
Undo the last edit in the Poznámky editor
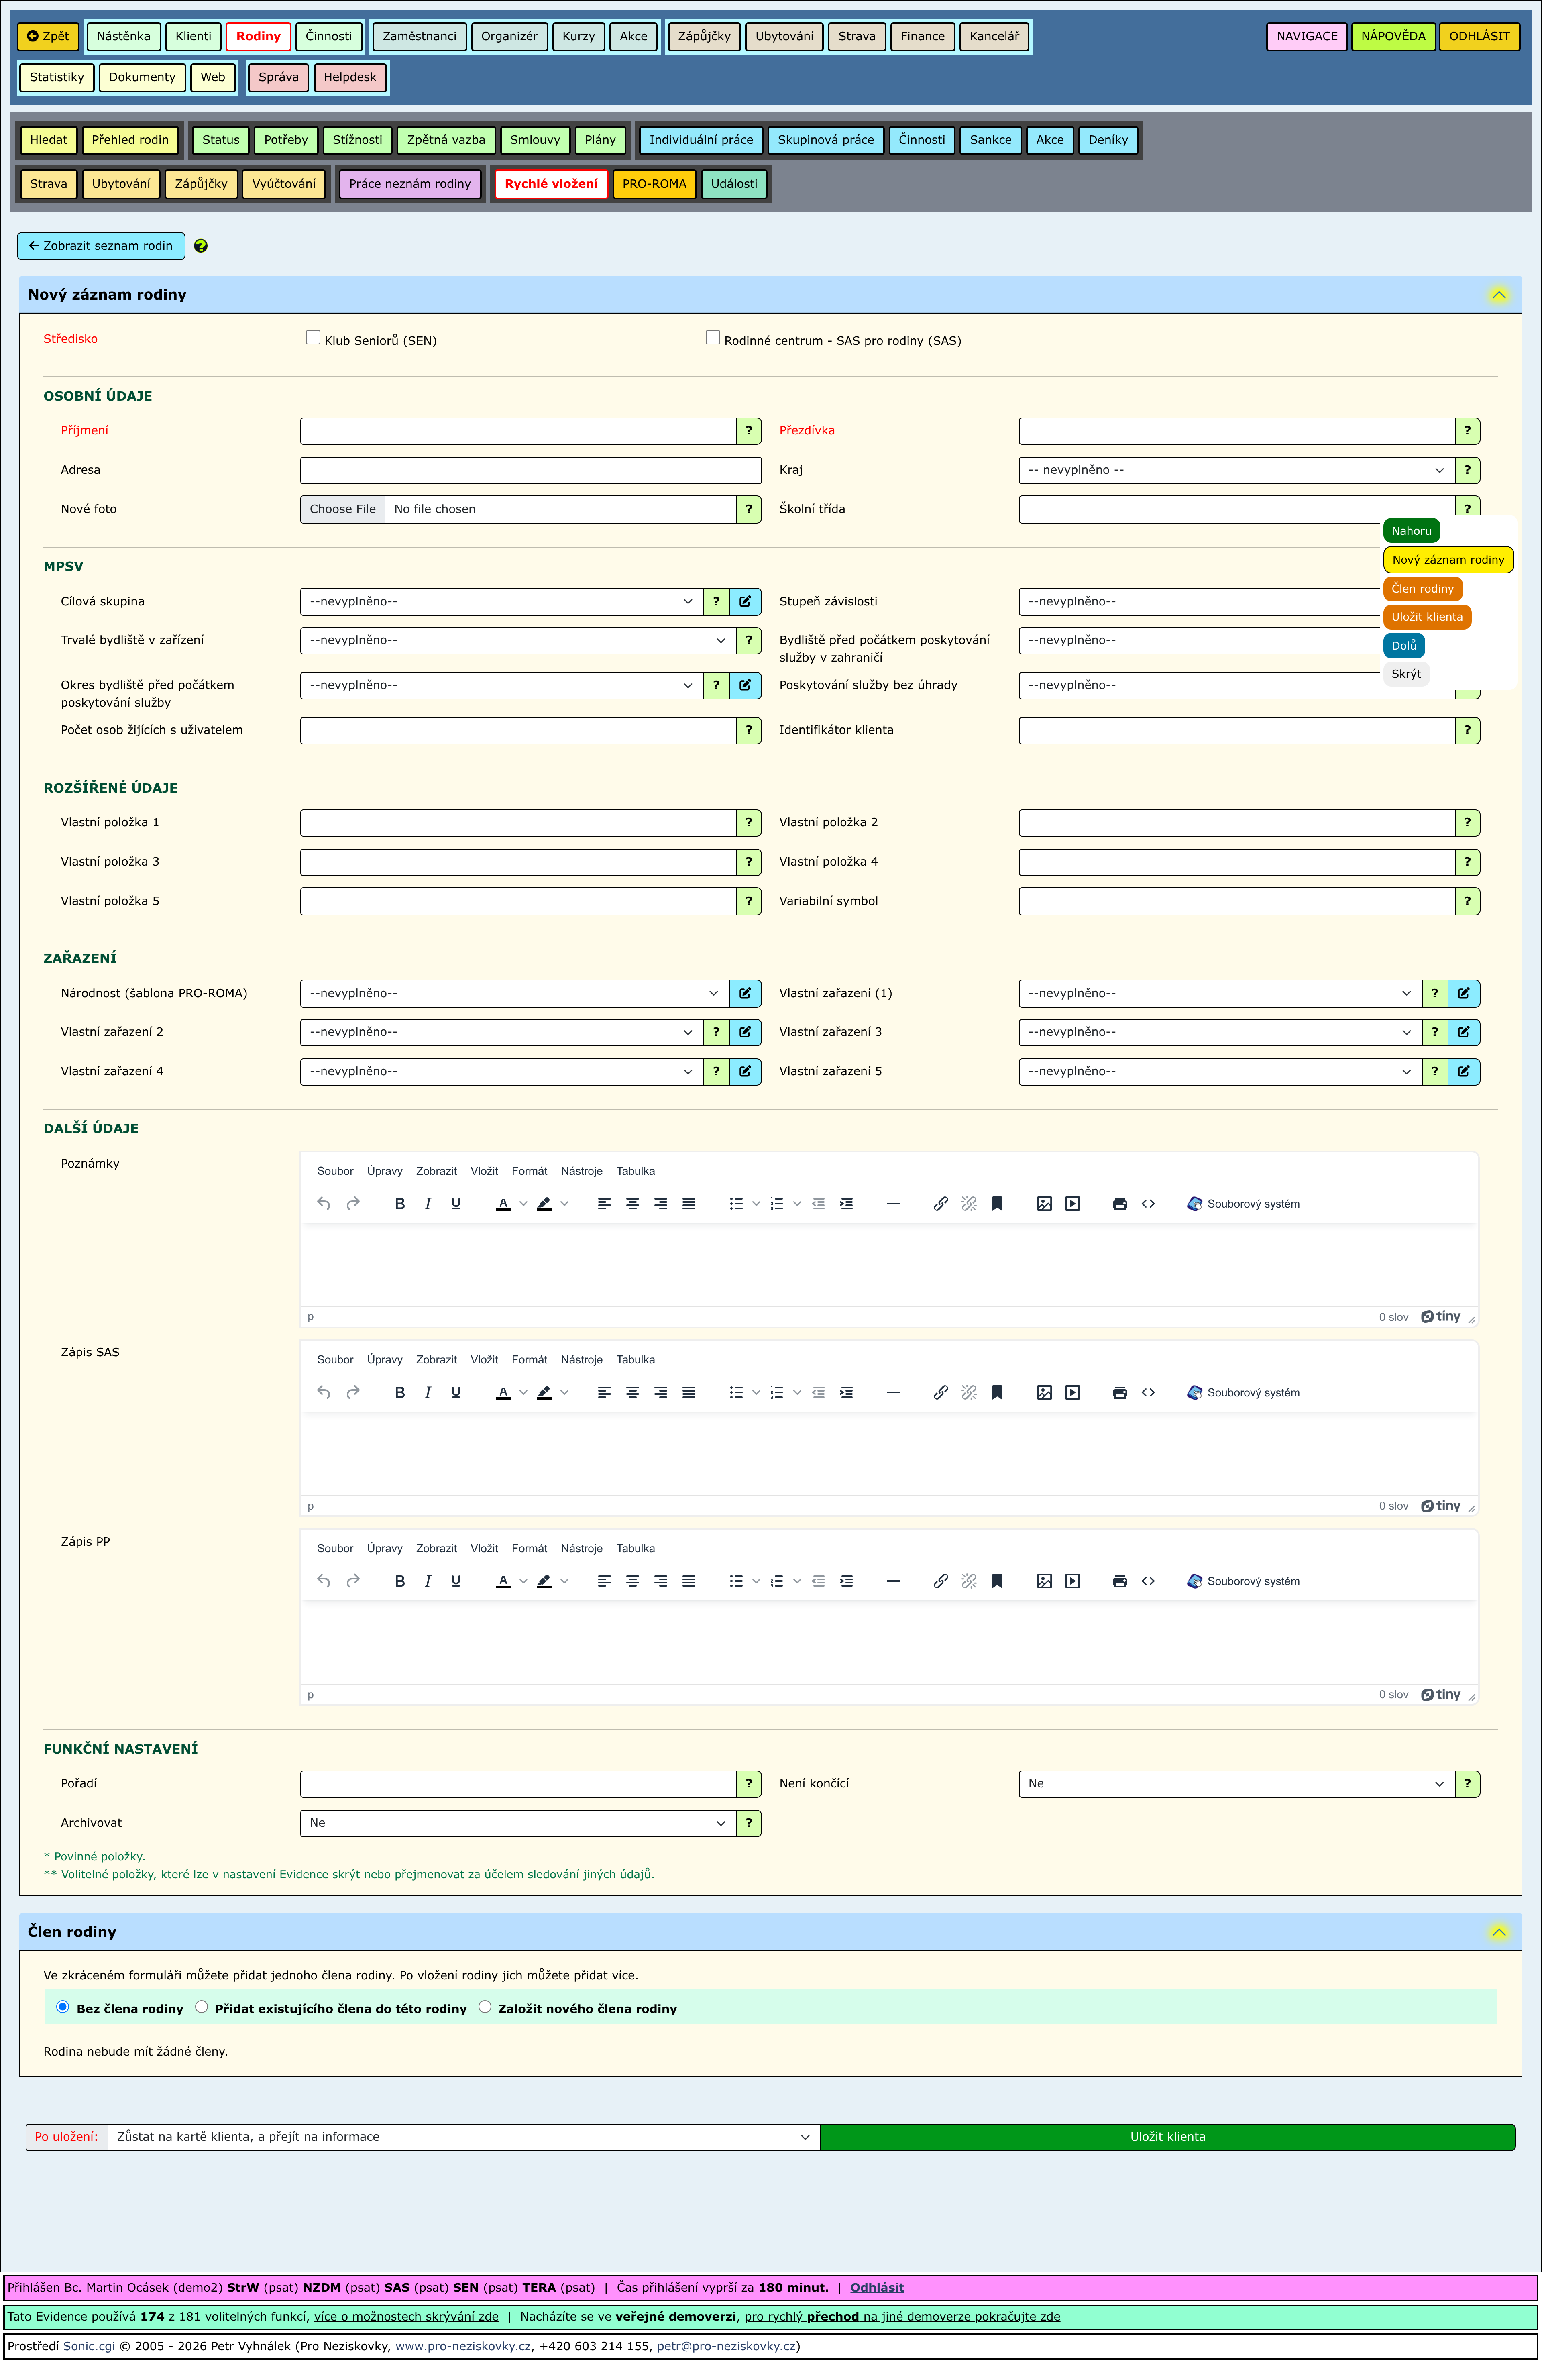pyautogui.click(x=324, y=1204)
